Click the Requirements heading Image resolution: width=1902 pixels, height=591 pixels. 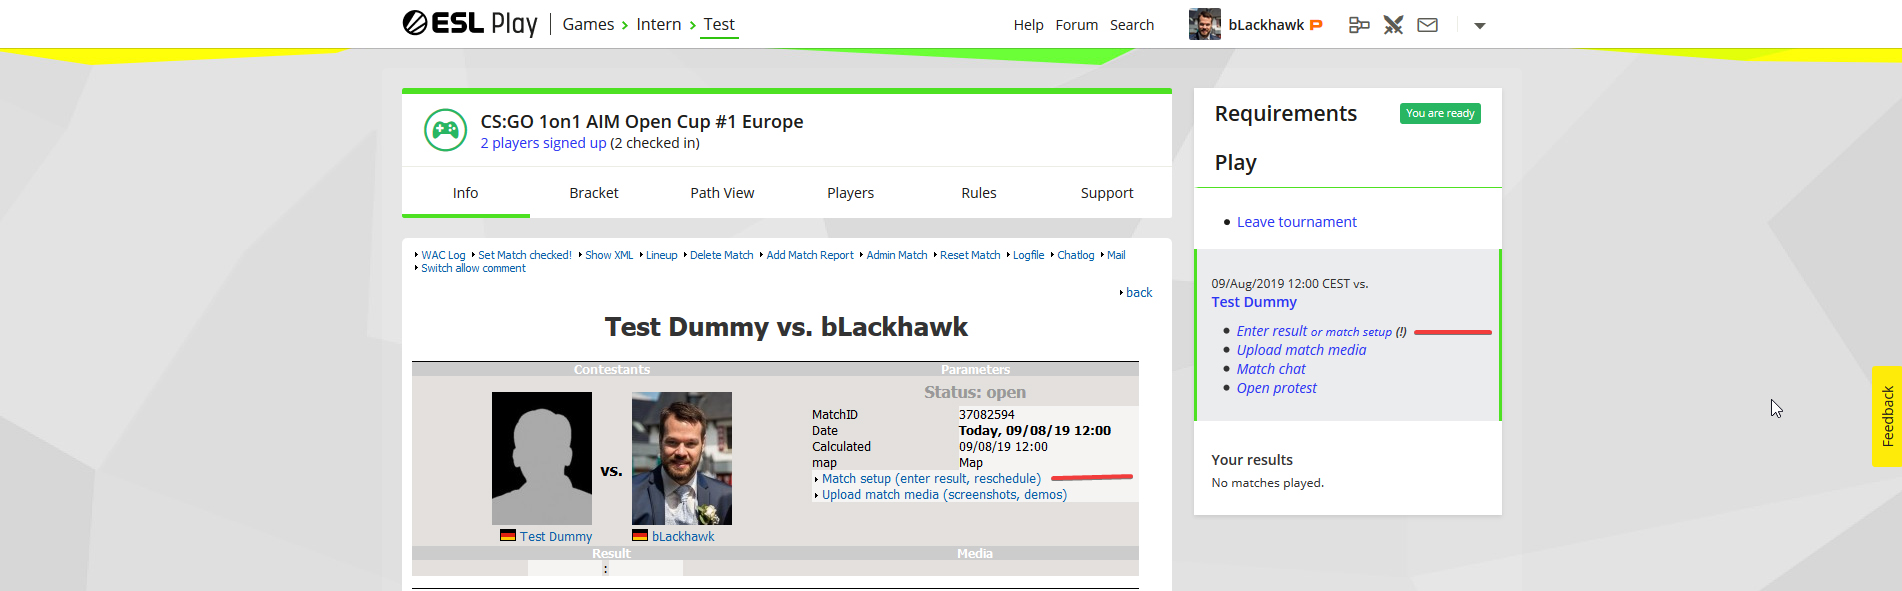(x=1286, y=114)
